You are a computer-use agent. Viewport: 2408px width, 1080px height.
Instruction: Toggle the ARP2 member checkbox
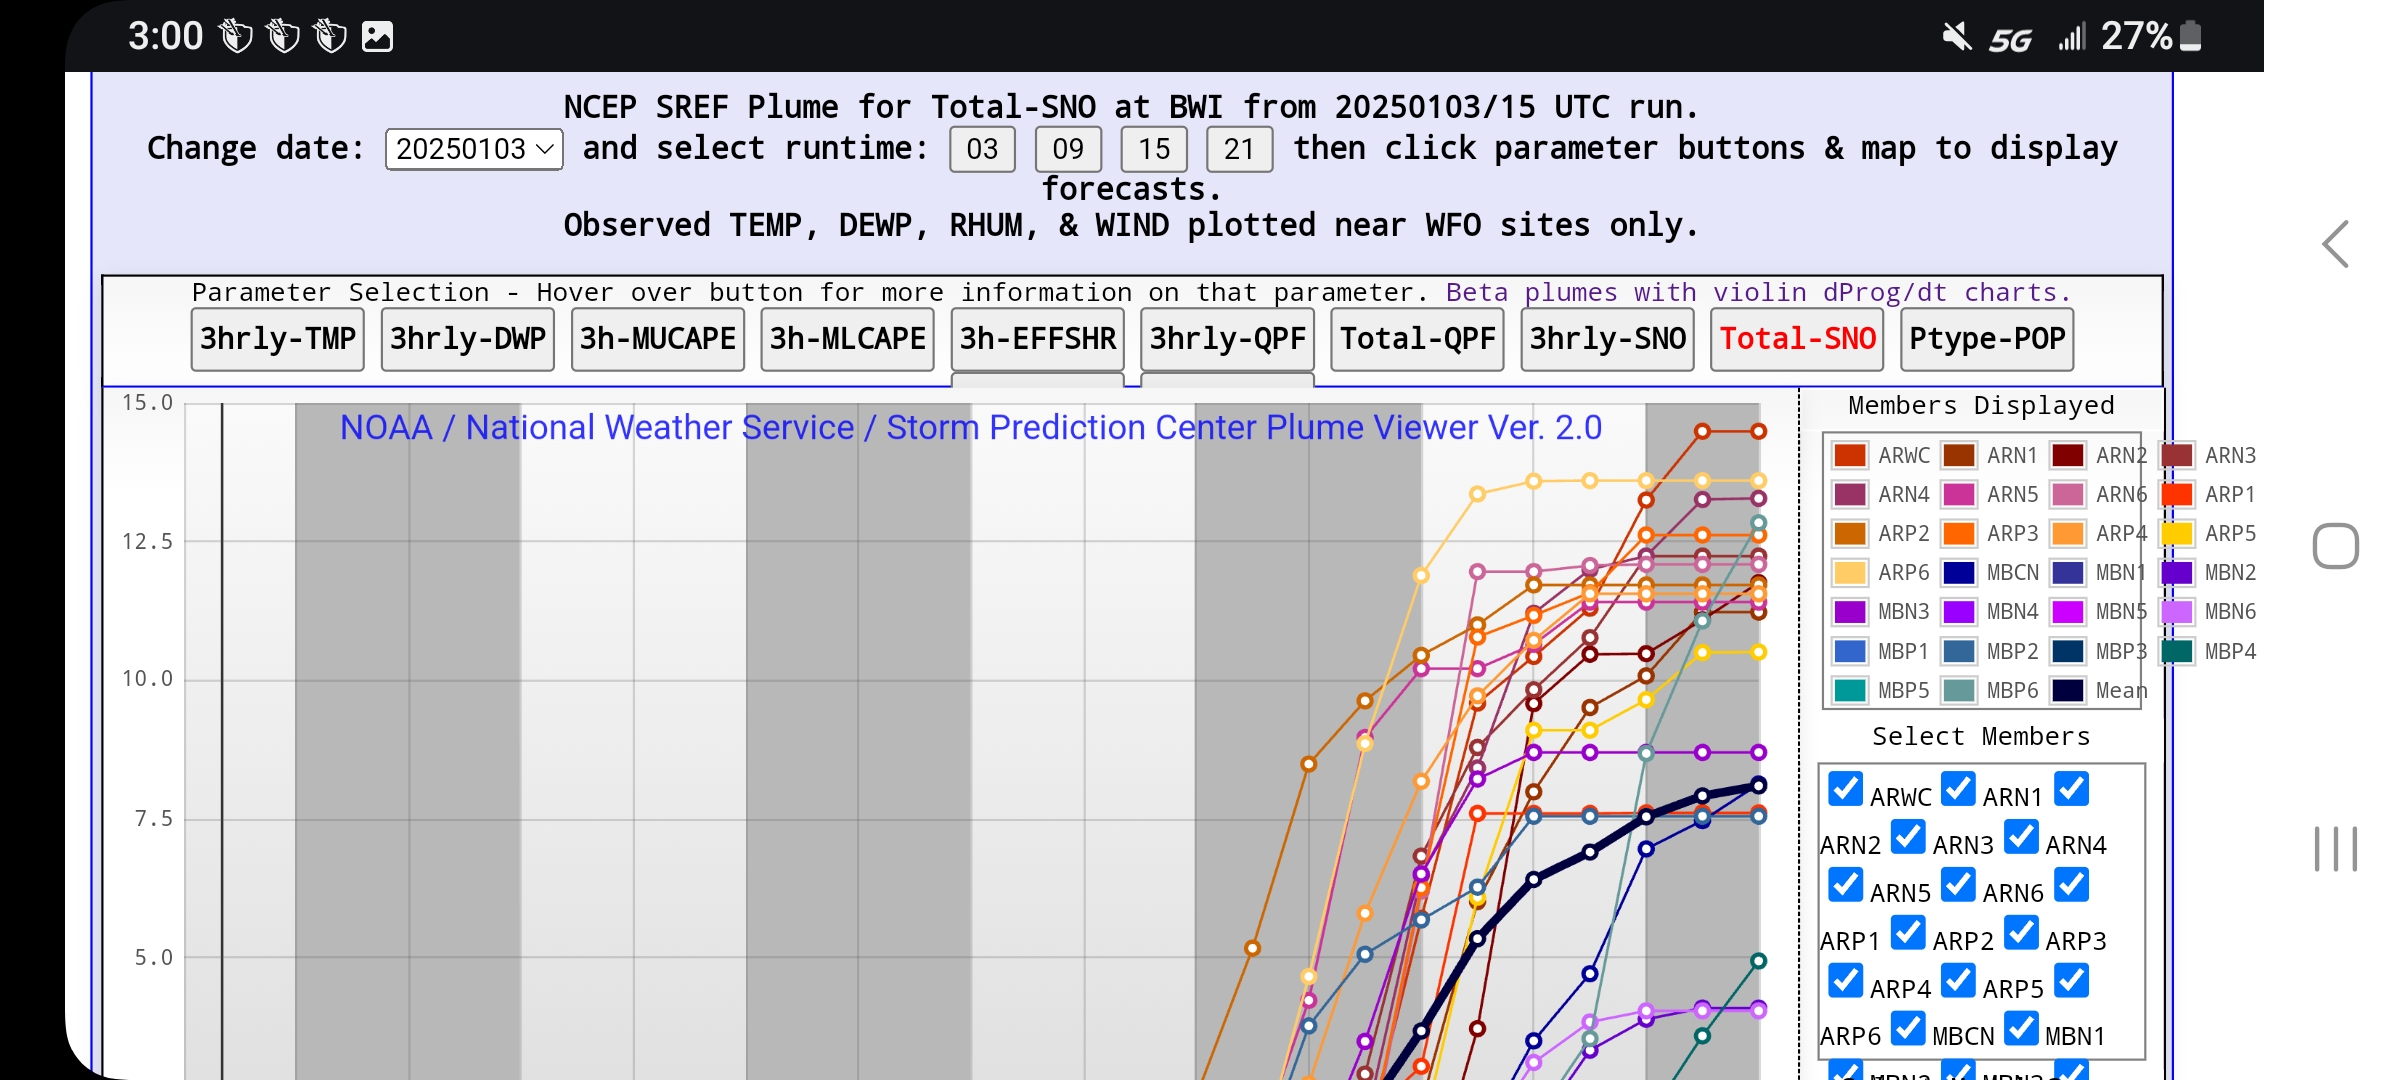[1909, 933]
